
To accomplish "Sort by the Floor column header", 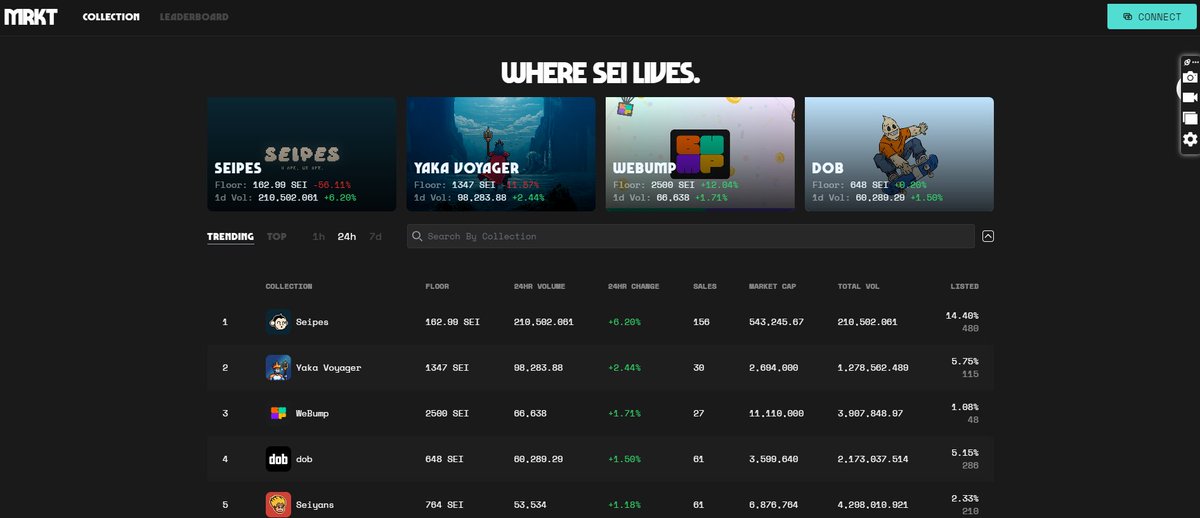I will pyautogui.click(x=437, y=287).
